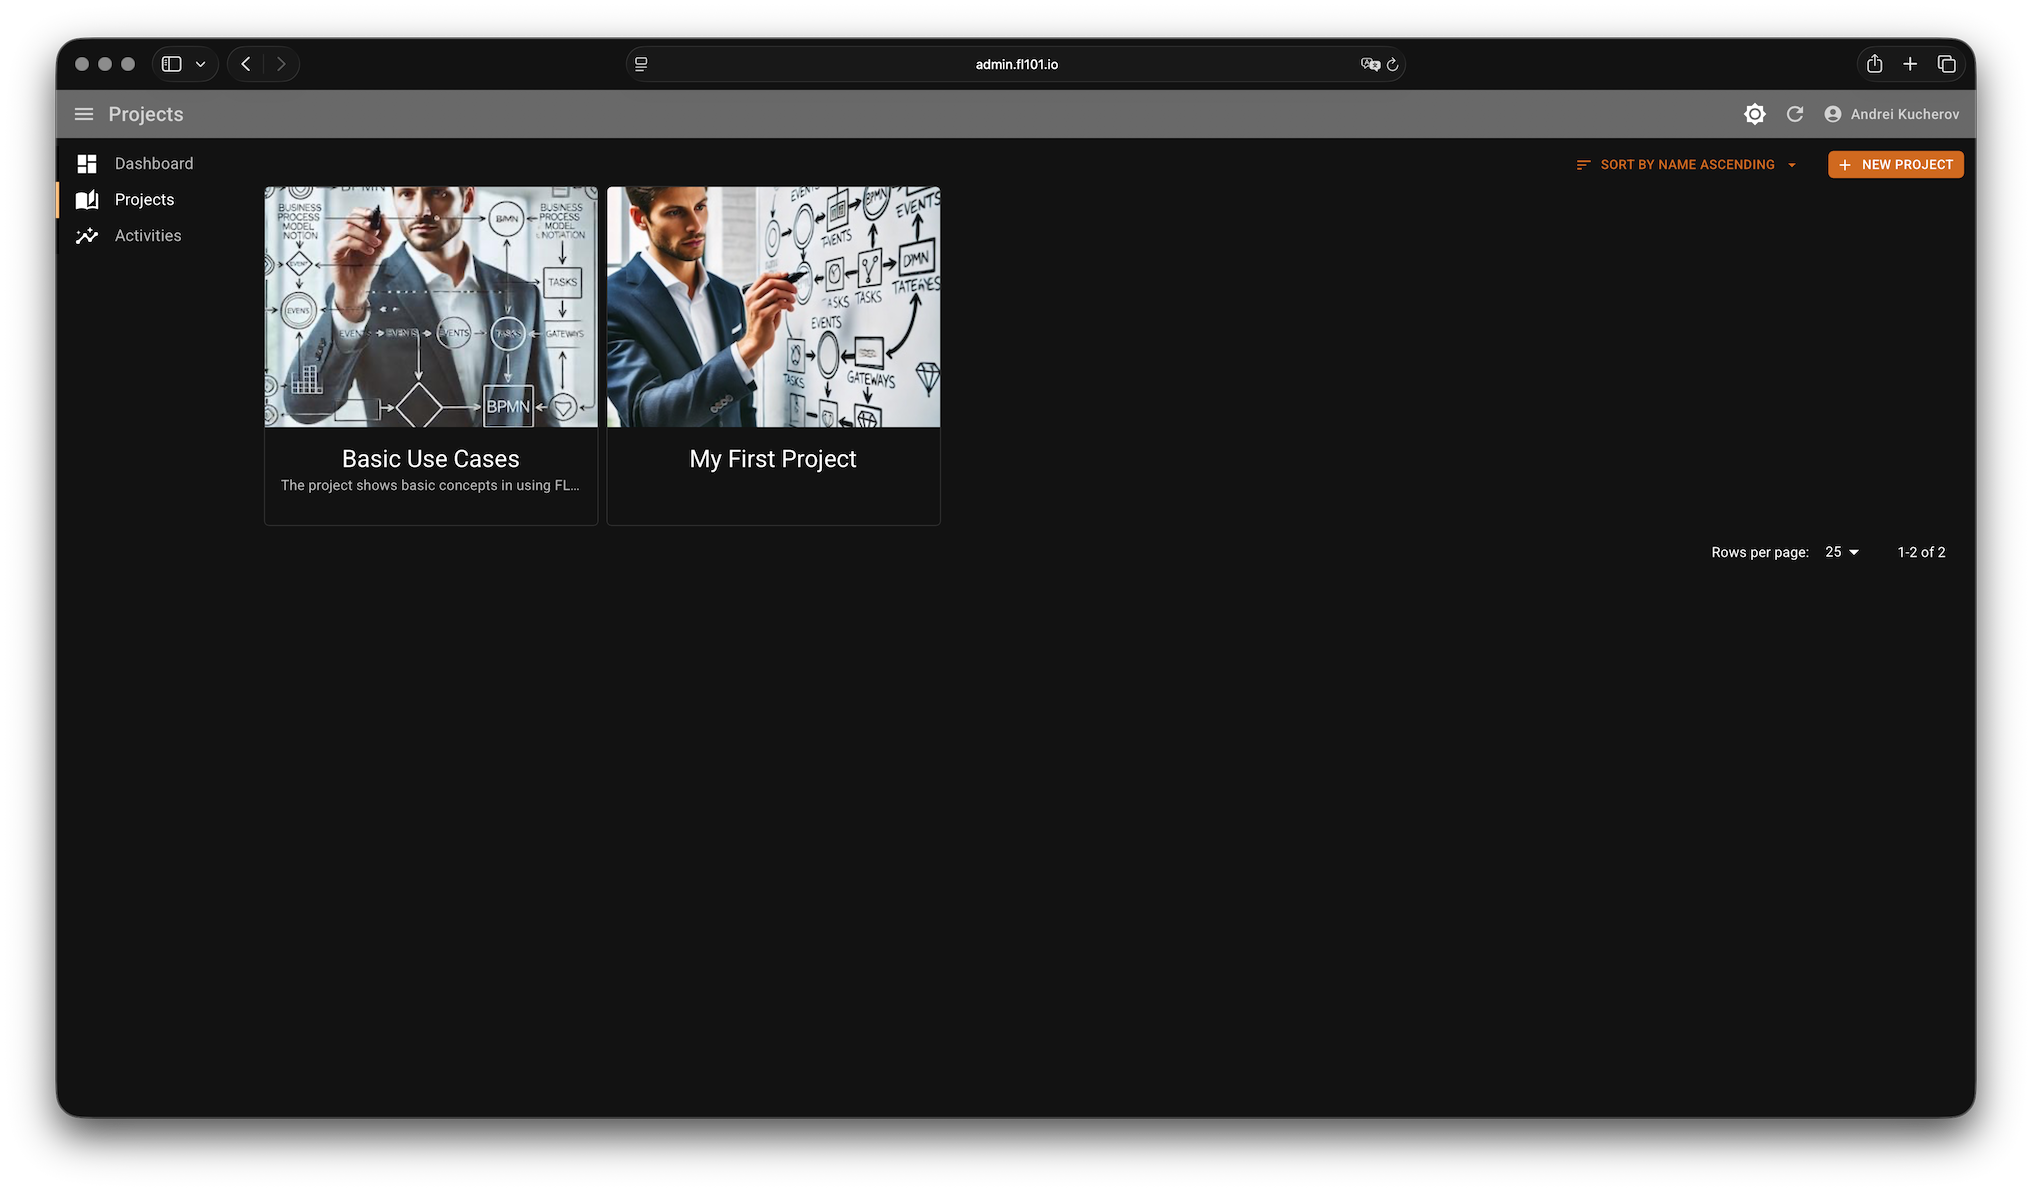Select Projects in the sidebar
The width and height of the screenshot is (2032, 1192).
tap(144, 199)
